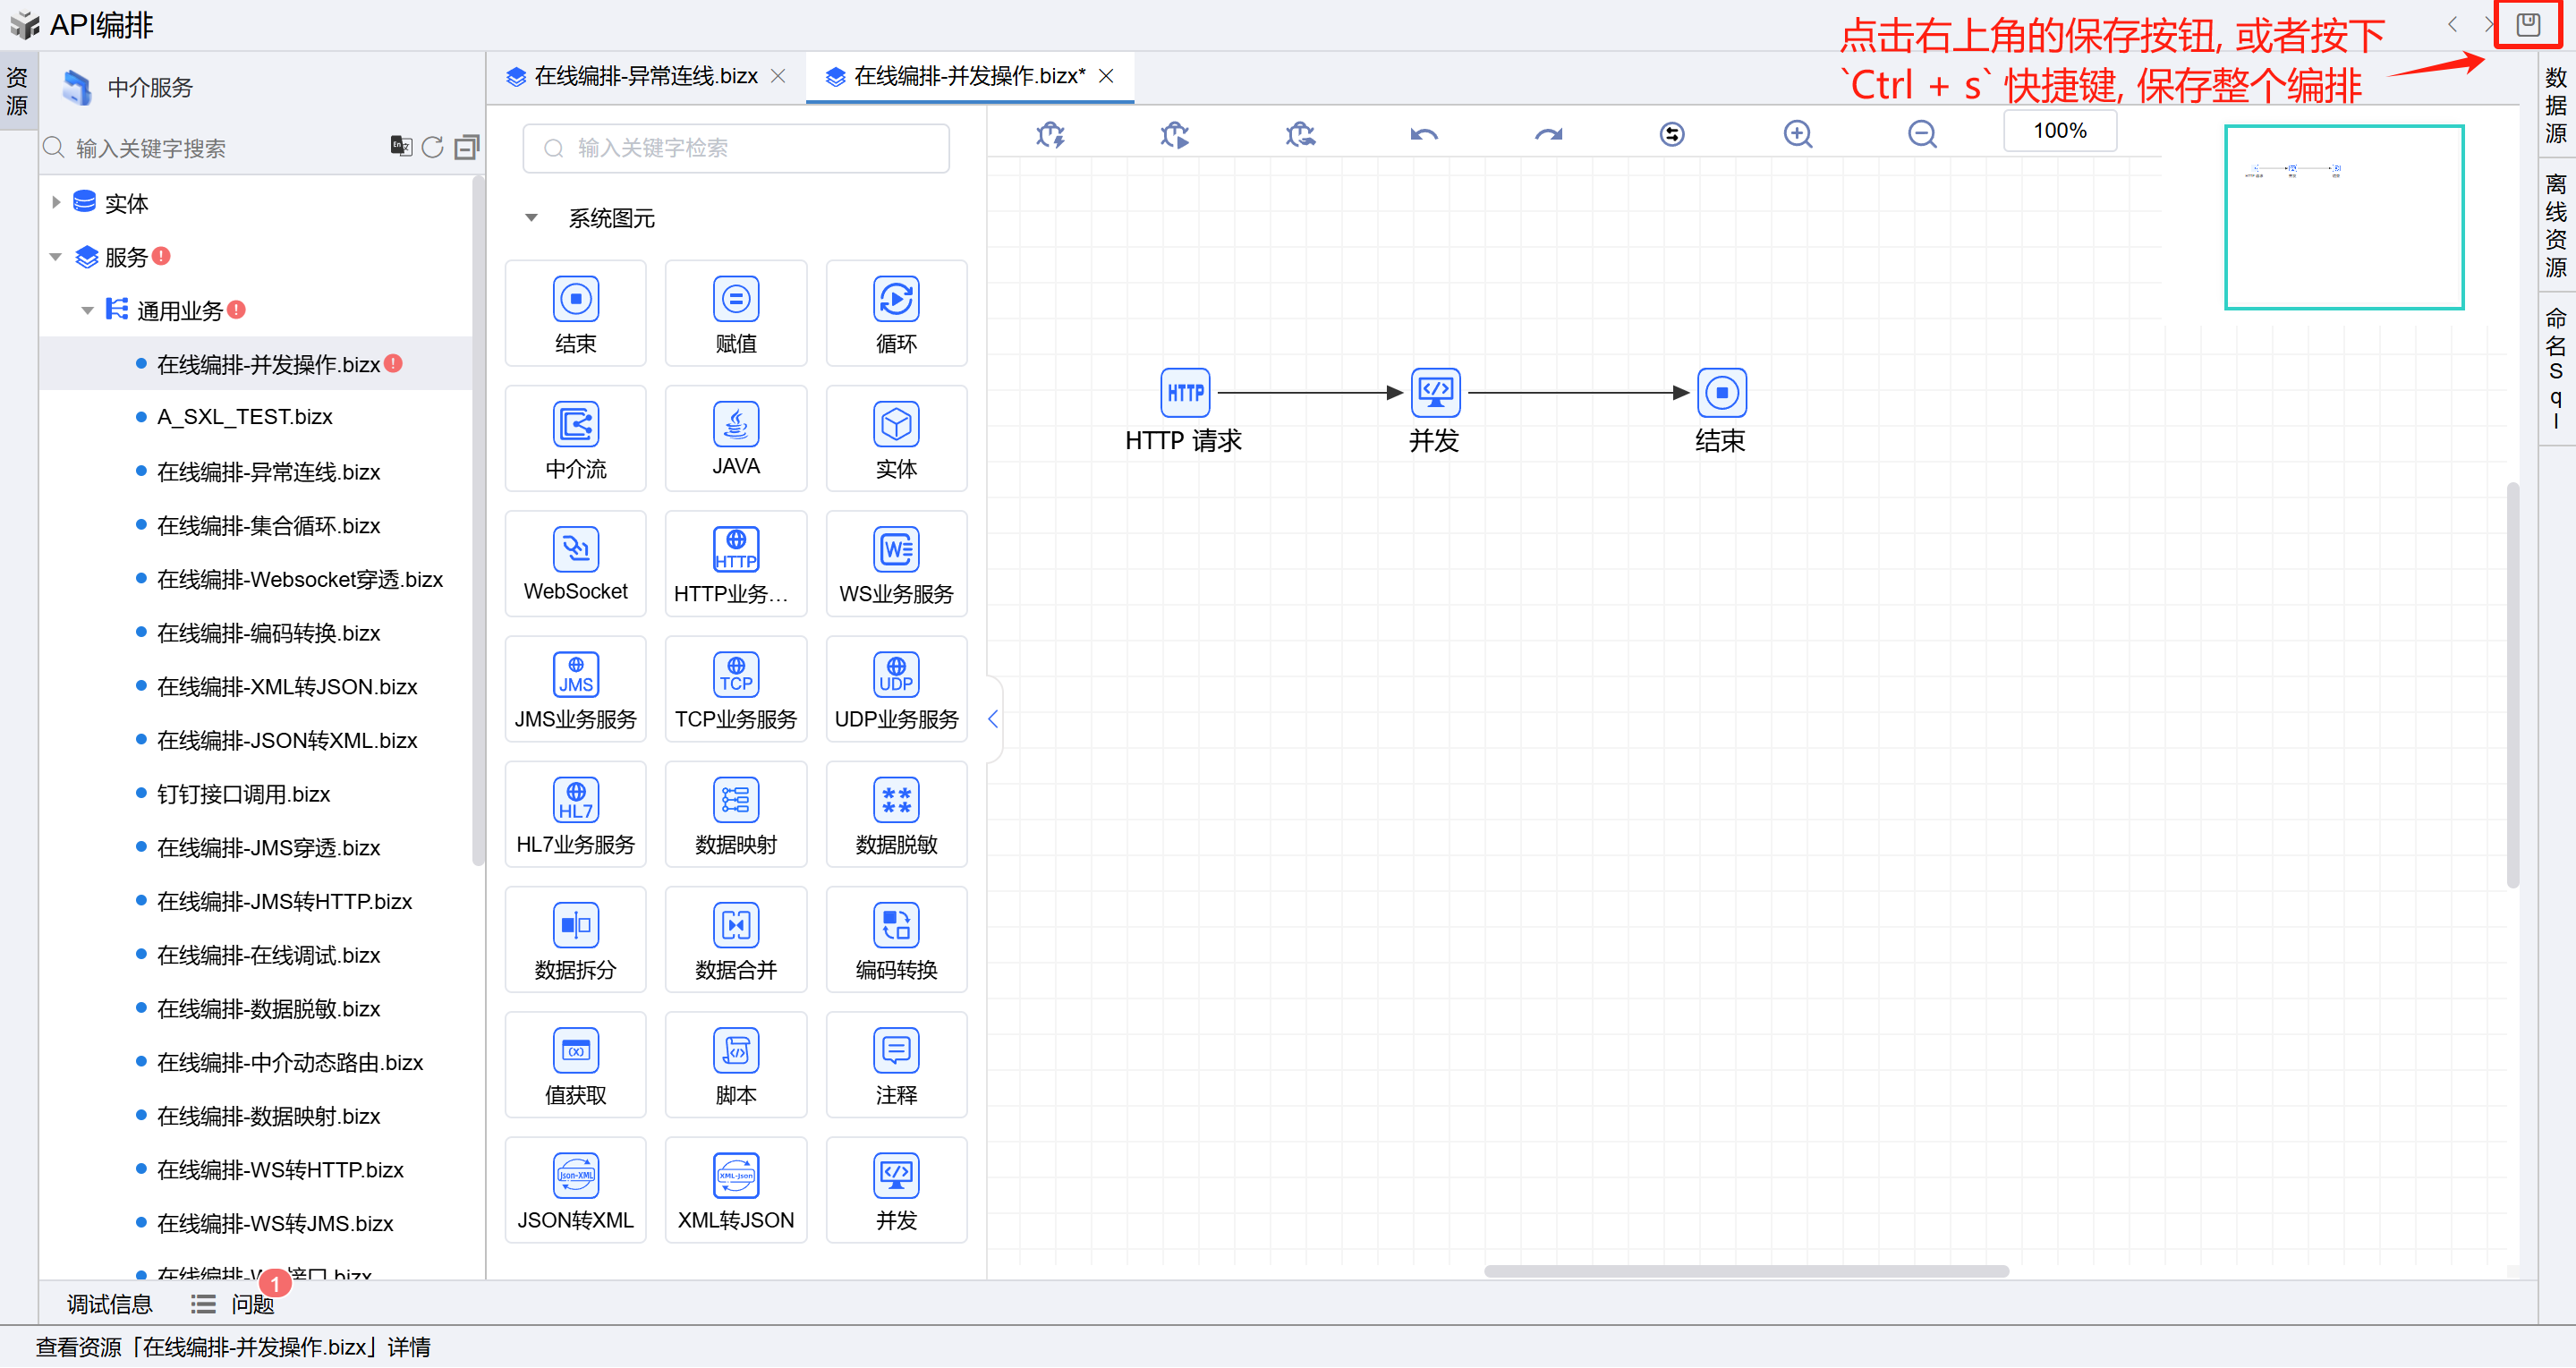Viewport: 2576px width, 1368px height.
Task: Switch to 在线编排-异常连线.bizx tab
Action: (645, 77)
